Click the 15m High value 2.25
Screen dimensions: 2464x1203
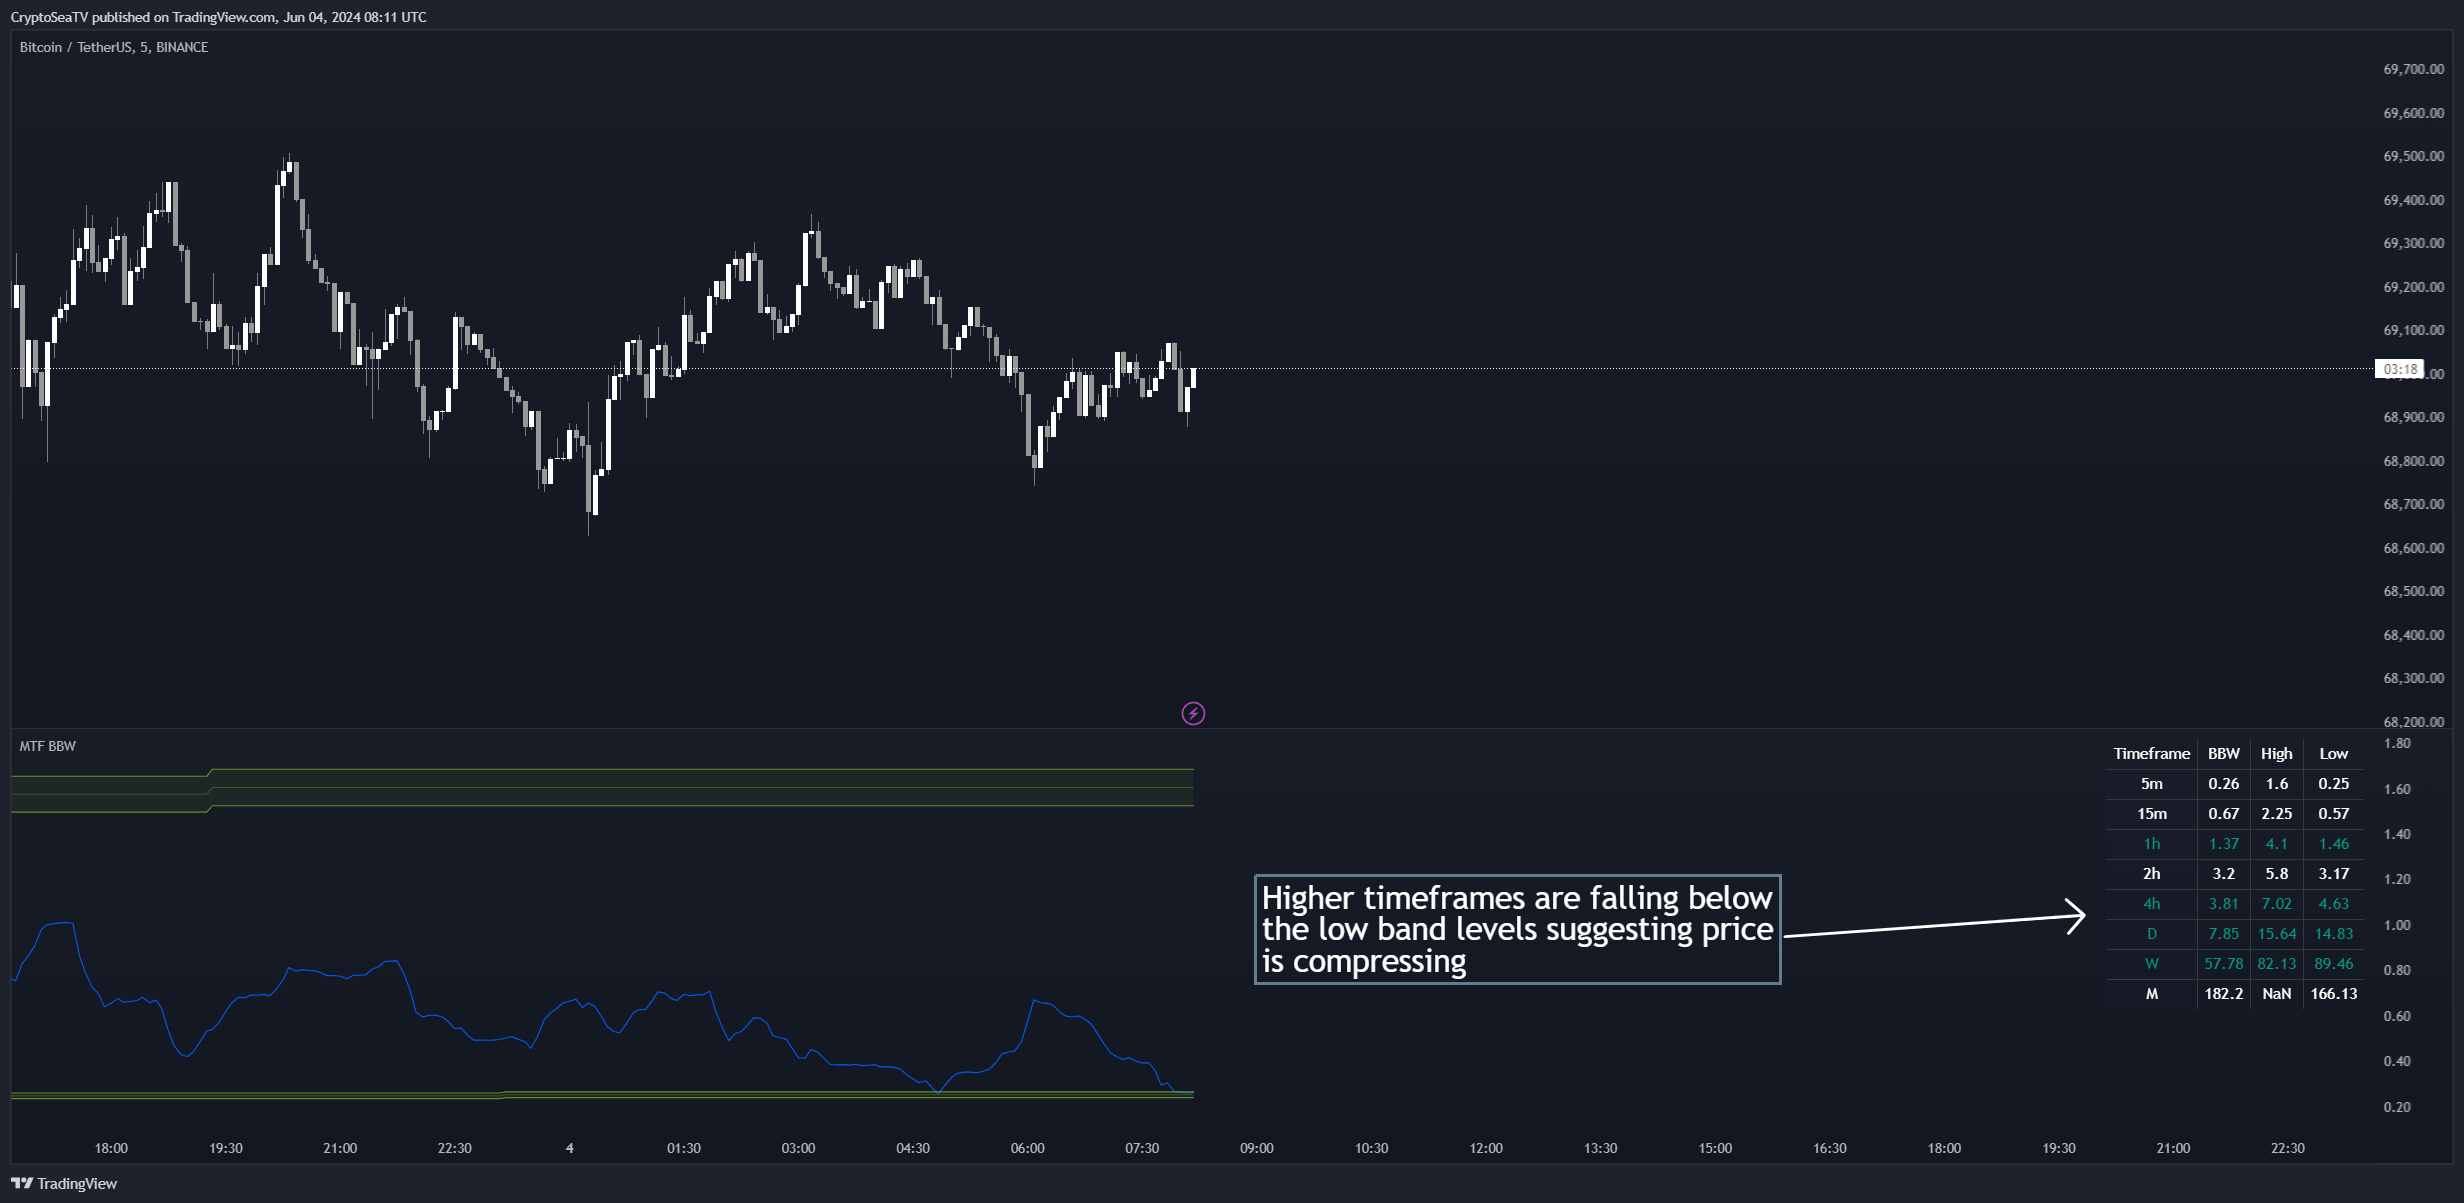2277,814
